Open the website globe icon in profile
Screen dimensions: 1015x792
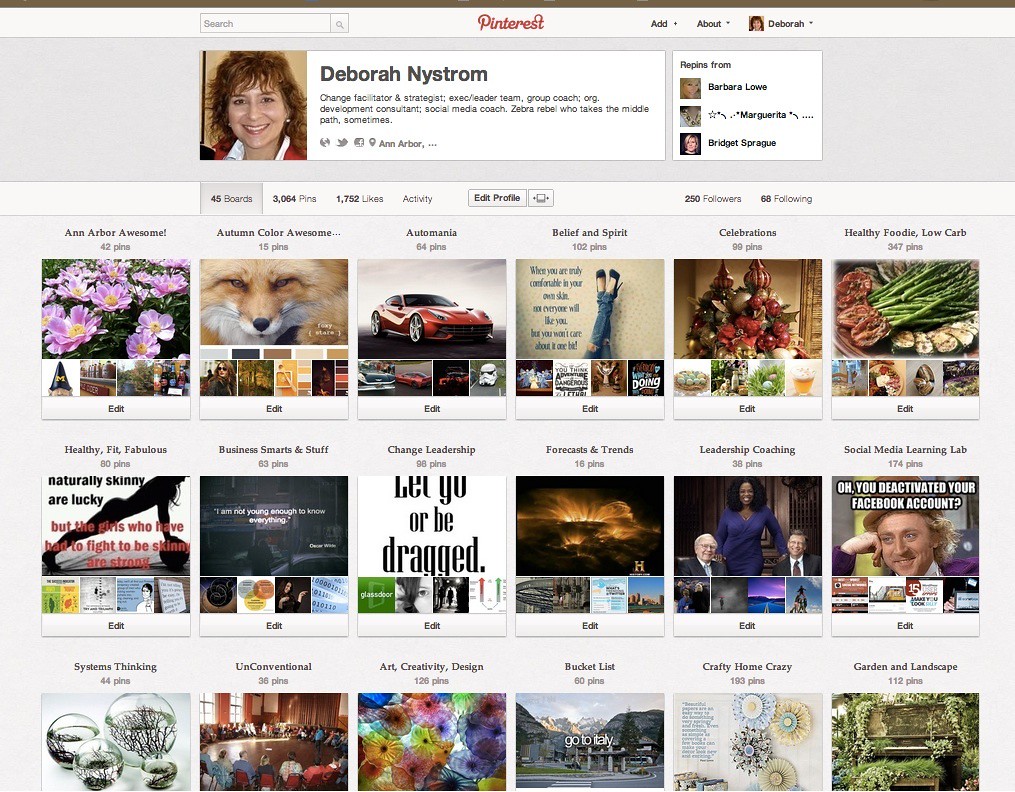(325, 143)
